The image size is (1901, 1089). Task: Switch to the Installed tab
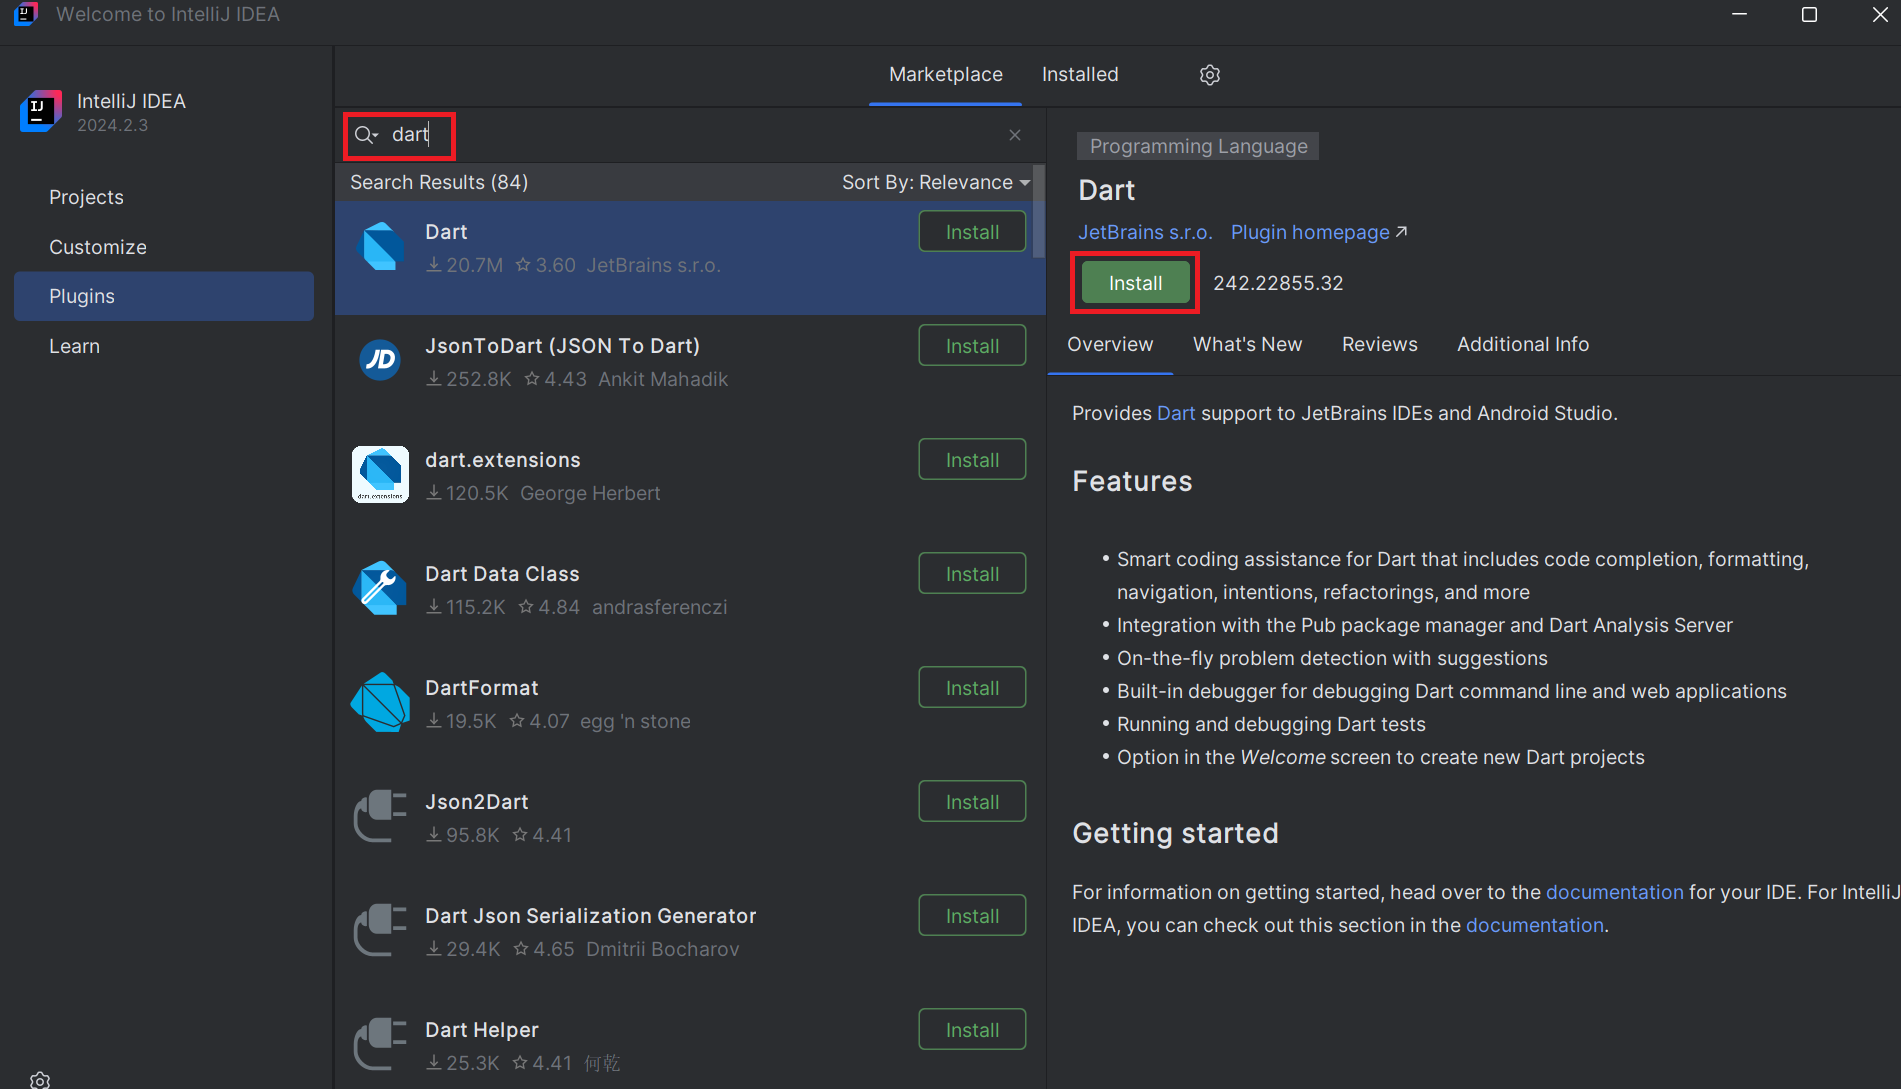(x=1080, y=75)
